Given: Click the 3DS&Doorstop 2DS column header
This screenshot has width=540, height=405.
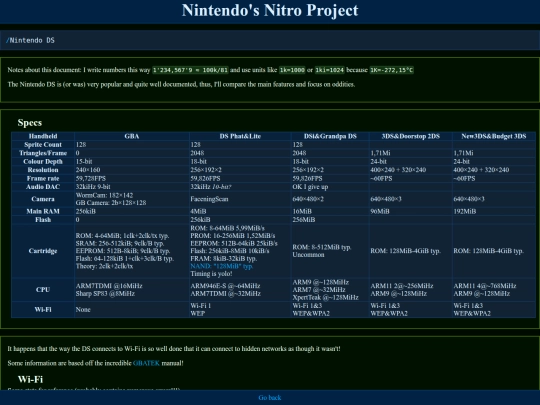Looking at the screenshot, I should (x=411, y=136).
